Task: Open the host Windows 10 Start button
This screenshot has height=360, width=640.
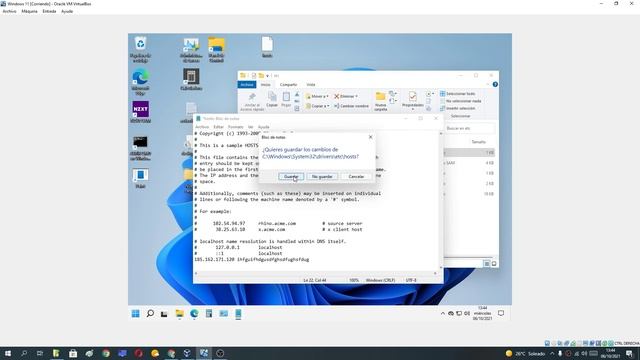Action: [x=8, y=353]
